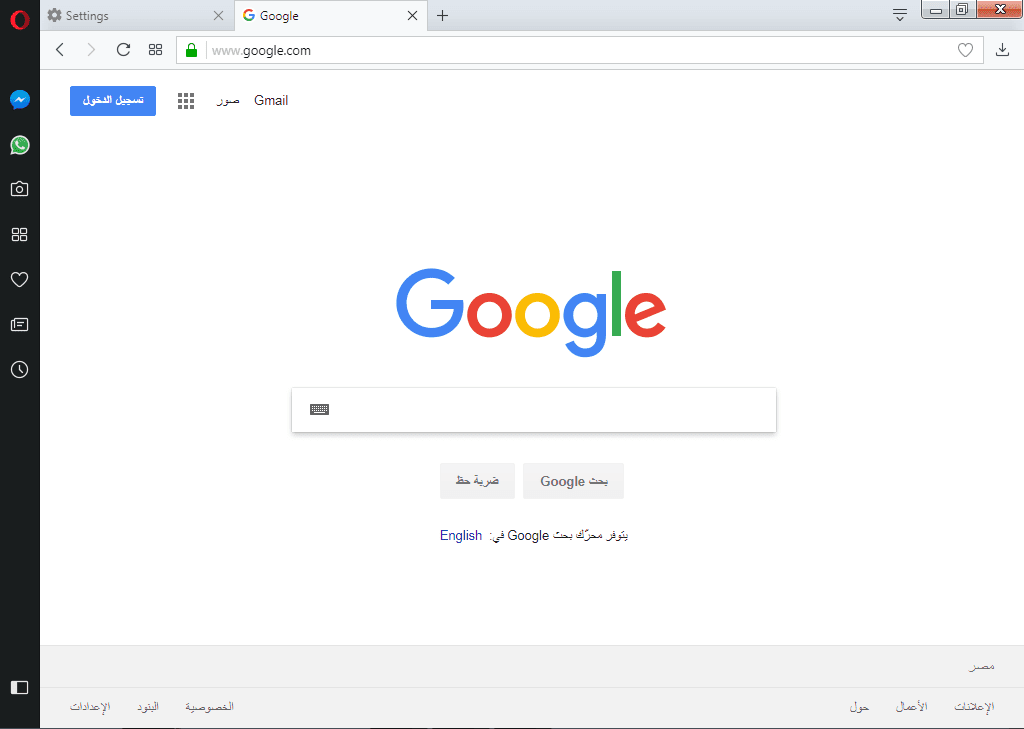This screenshot has width=1024, height=729.
Task: Open the first link in the right footer
Action: [859, 707]
